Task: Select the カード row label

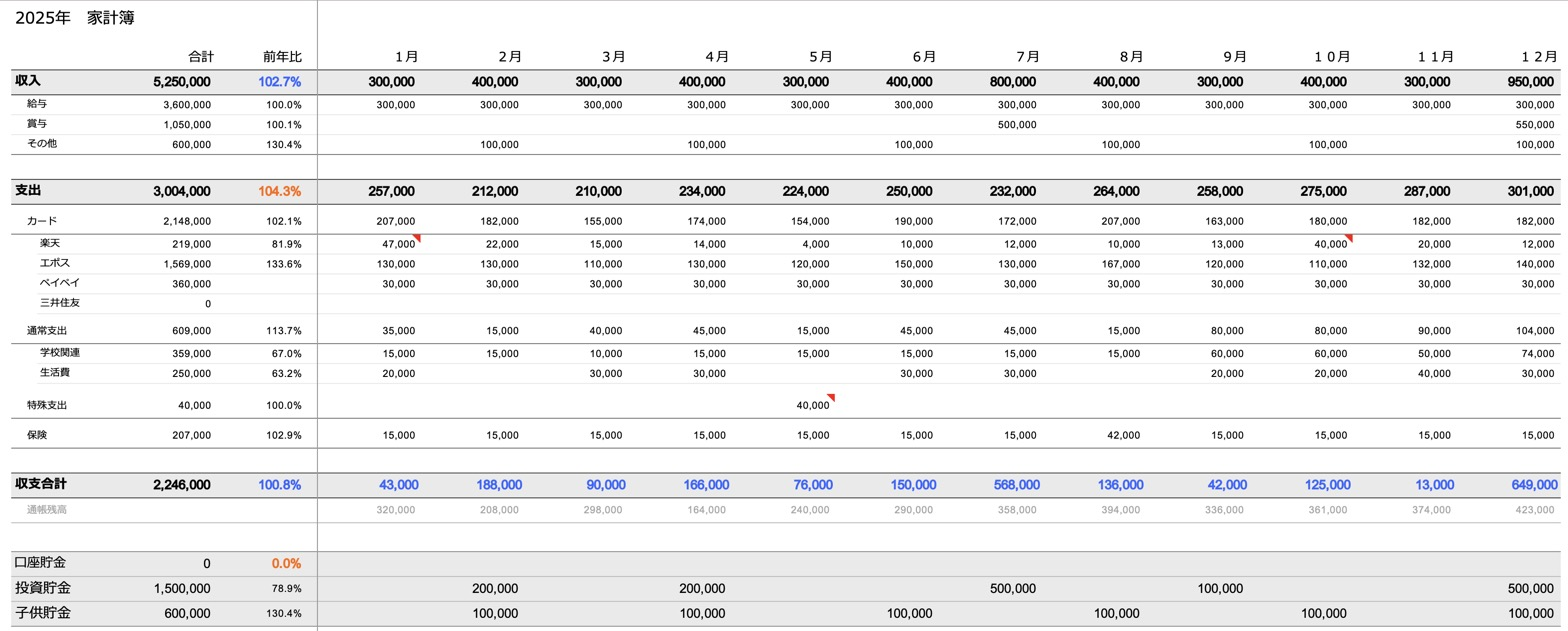Action: click(x=42, y=221)
